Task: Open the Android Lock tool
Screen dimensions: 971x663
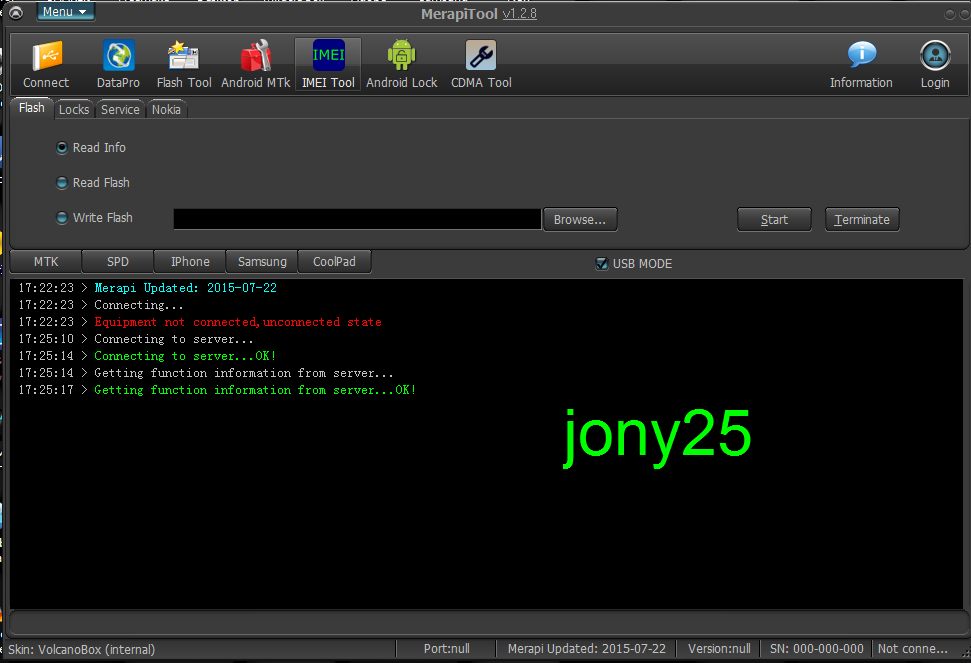Action: pos(401,57)
